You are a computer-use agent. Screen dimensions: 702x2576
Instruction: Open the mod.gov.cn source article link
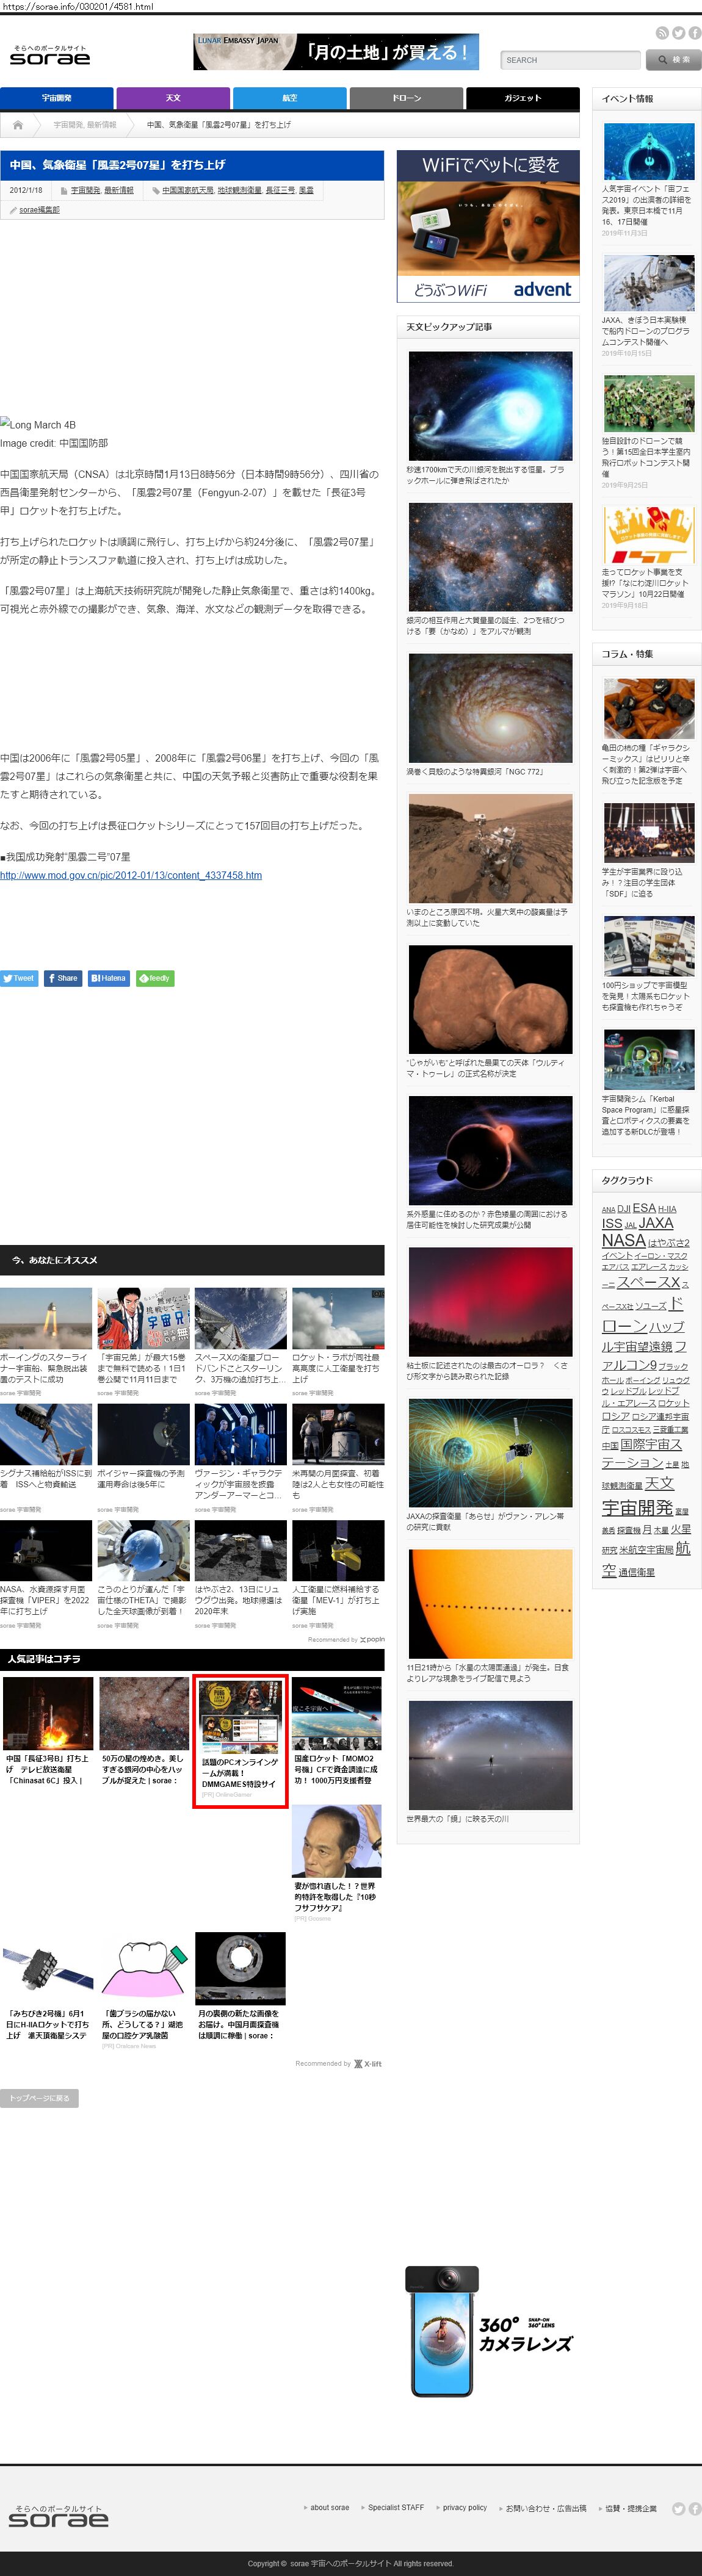pyautogui.click(x=131, y=875)
